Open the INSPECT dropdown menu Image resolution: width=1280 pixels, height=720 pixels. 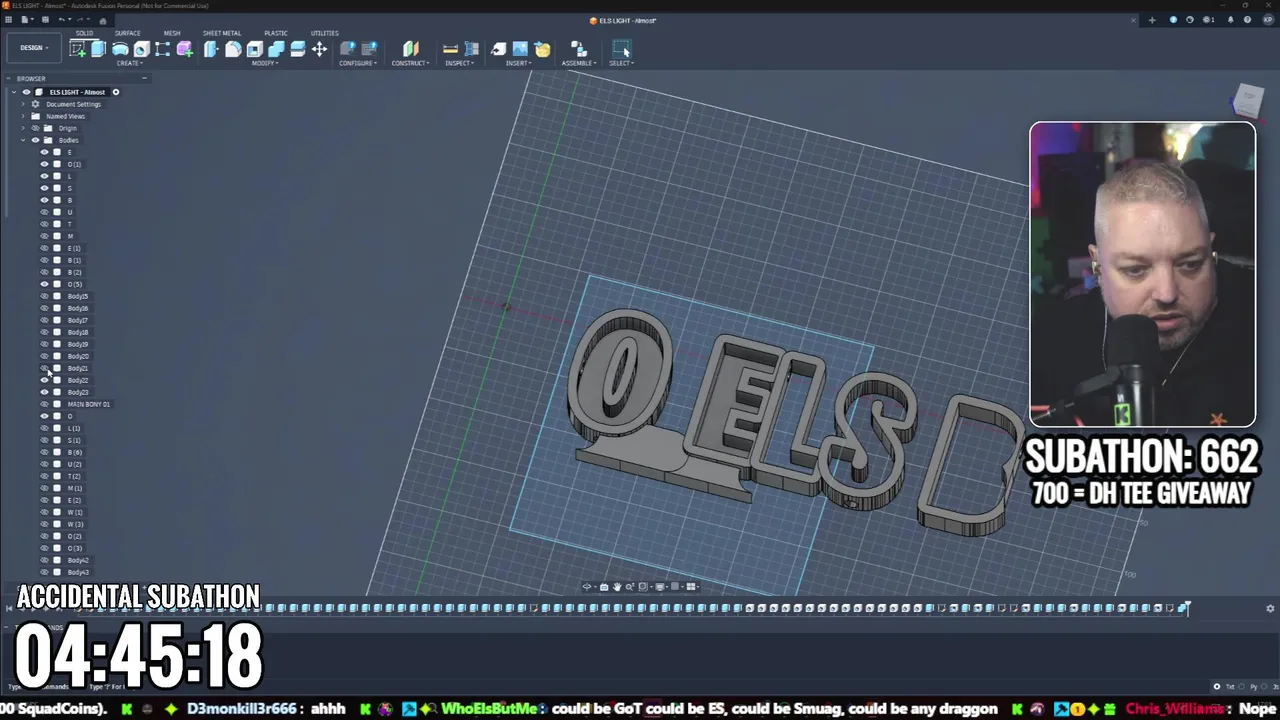(459, 63)
